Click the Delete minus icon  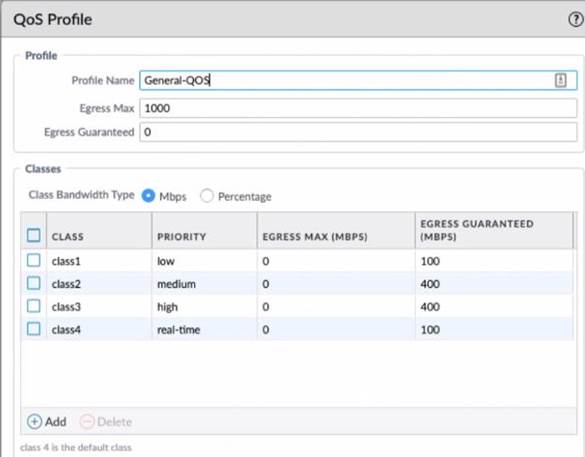click(x=87, y=422)
